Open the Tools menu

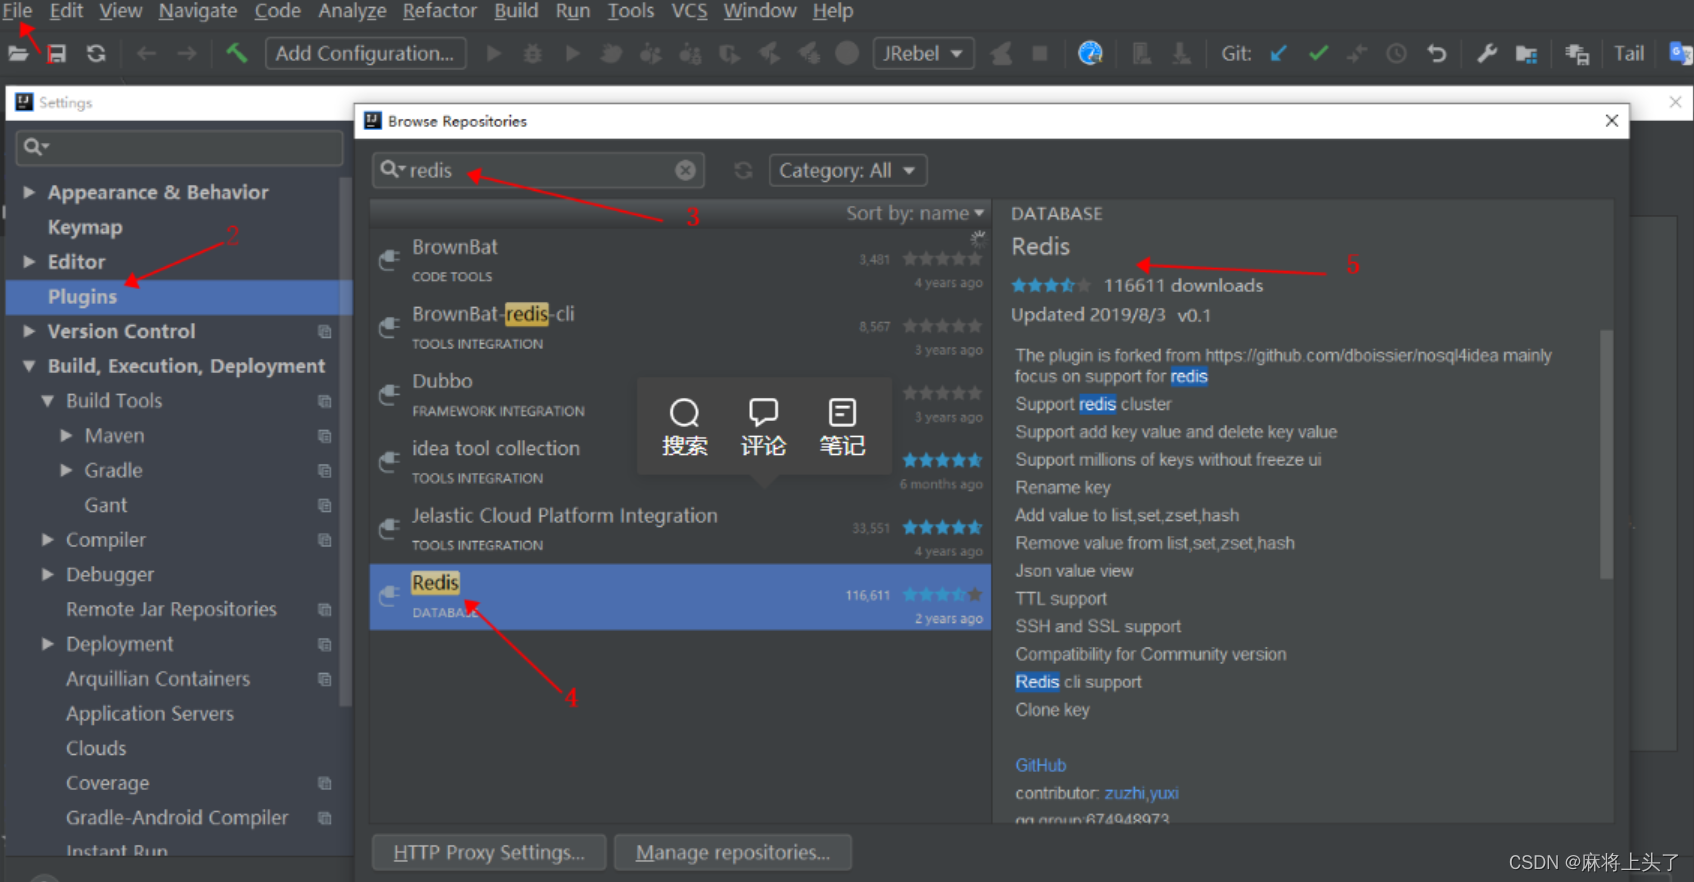630,11
